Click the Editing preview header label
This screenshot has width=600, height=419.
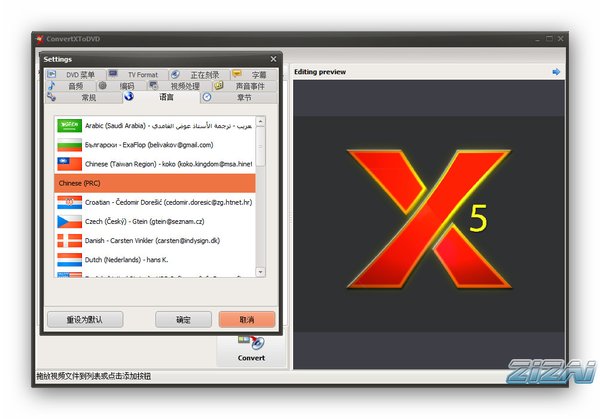tap(320, 72)
